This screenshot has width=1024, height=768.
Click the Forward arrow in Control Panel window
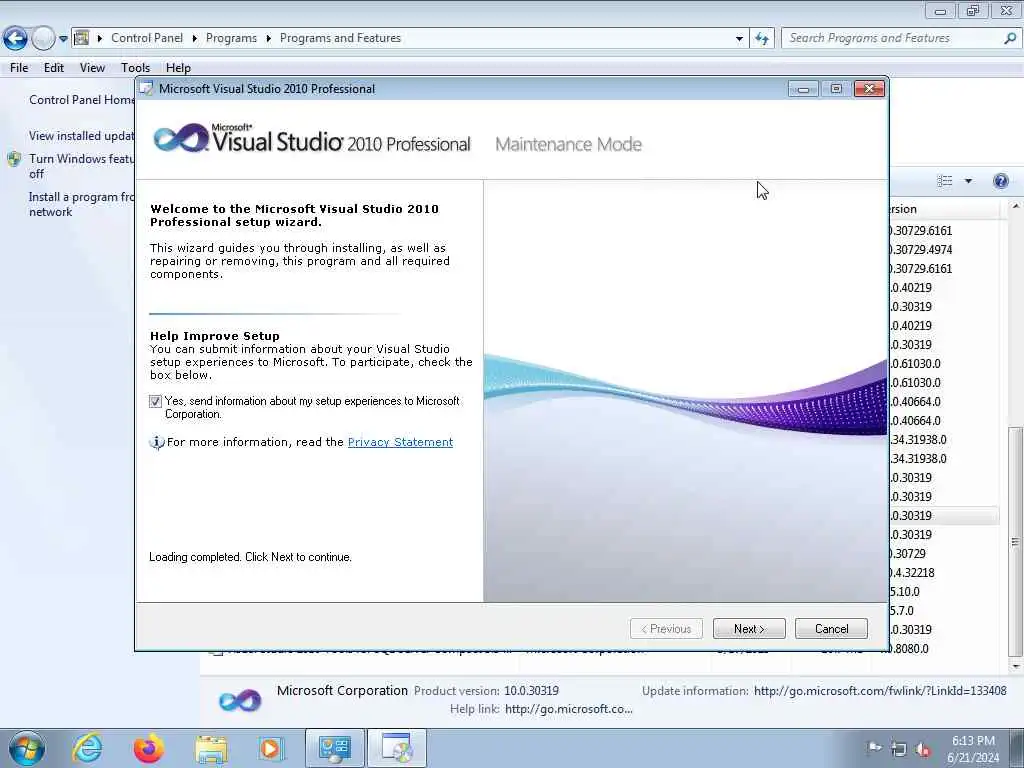42,39
